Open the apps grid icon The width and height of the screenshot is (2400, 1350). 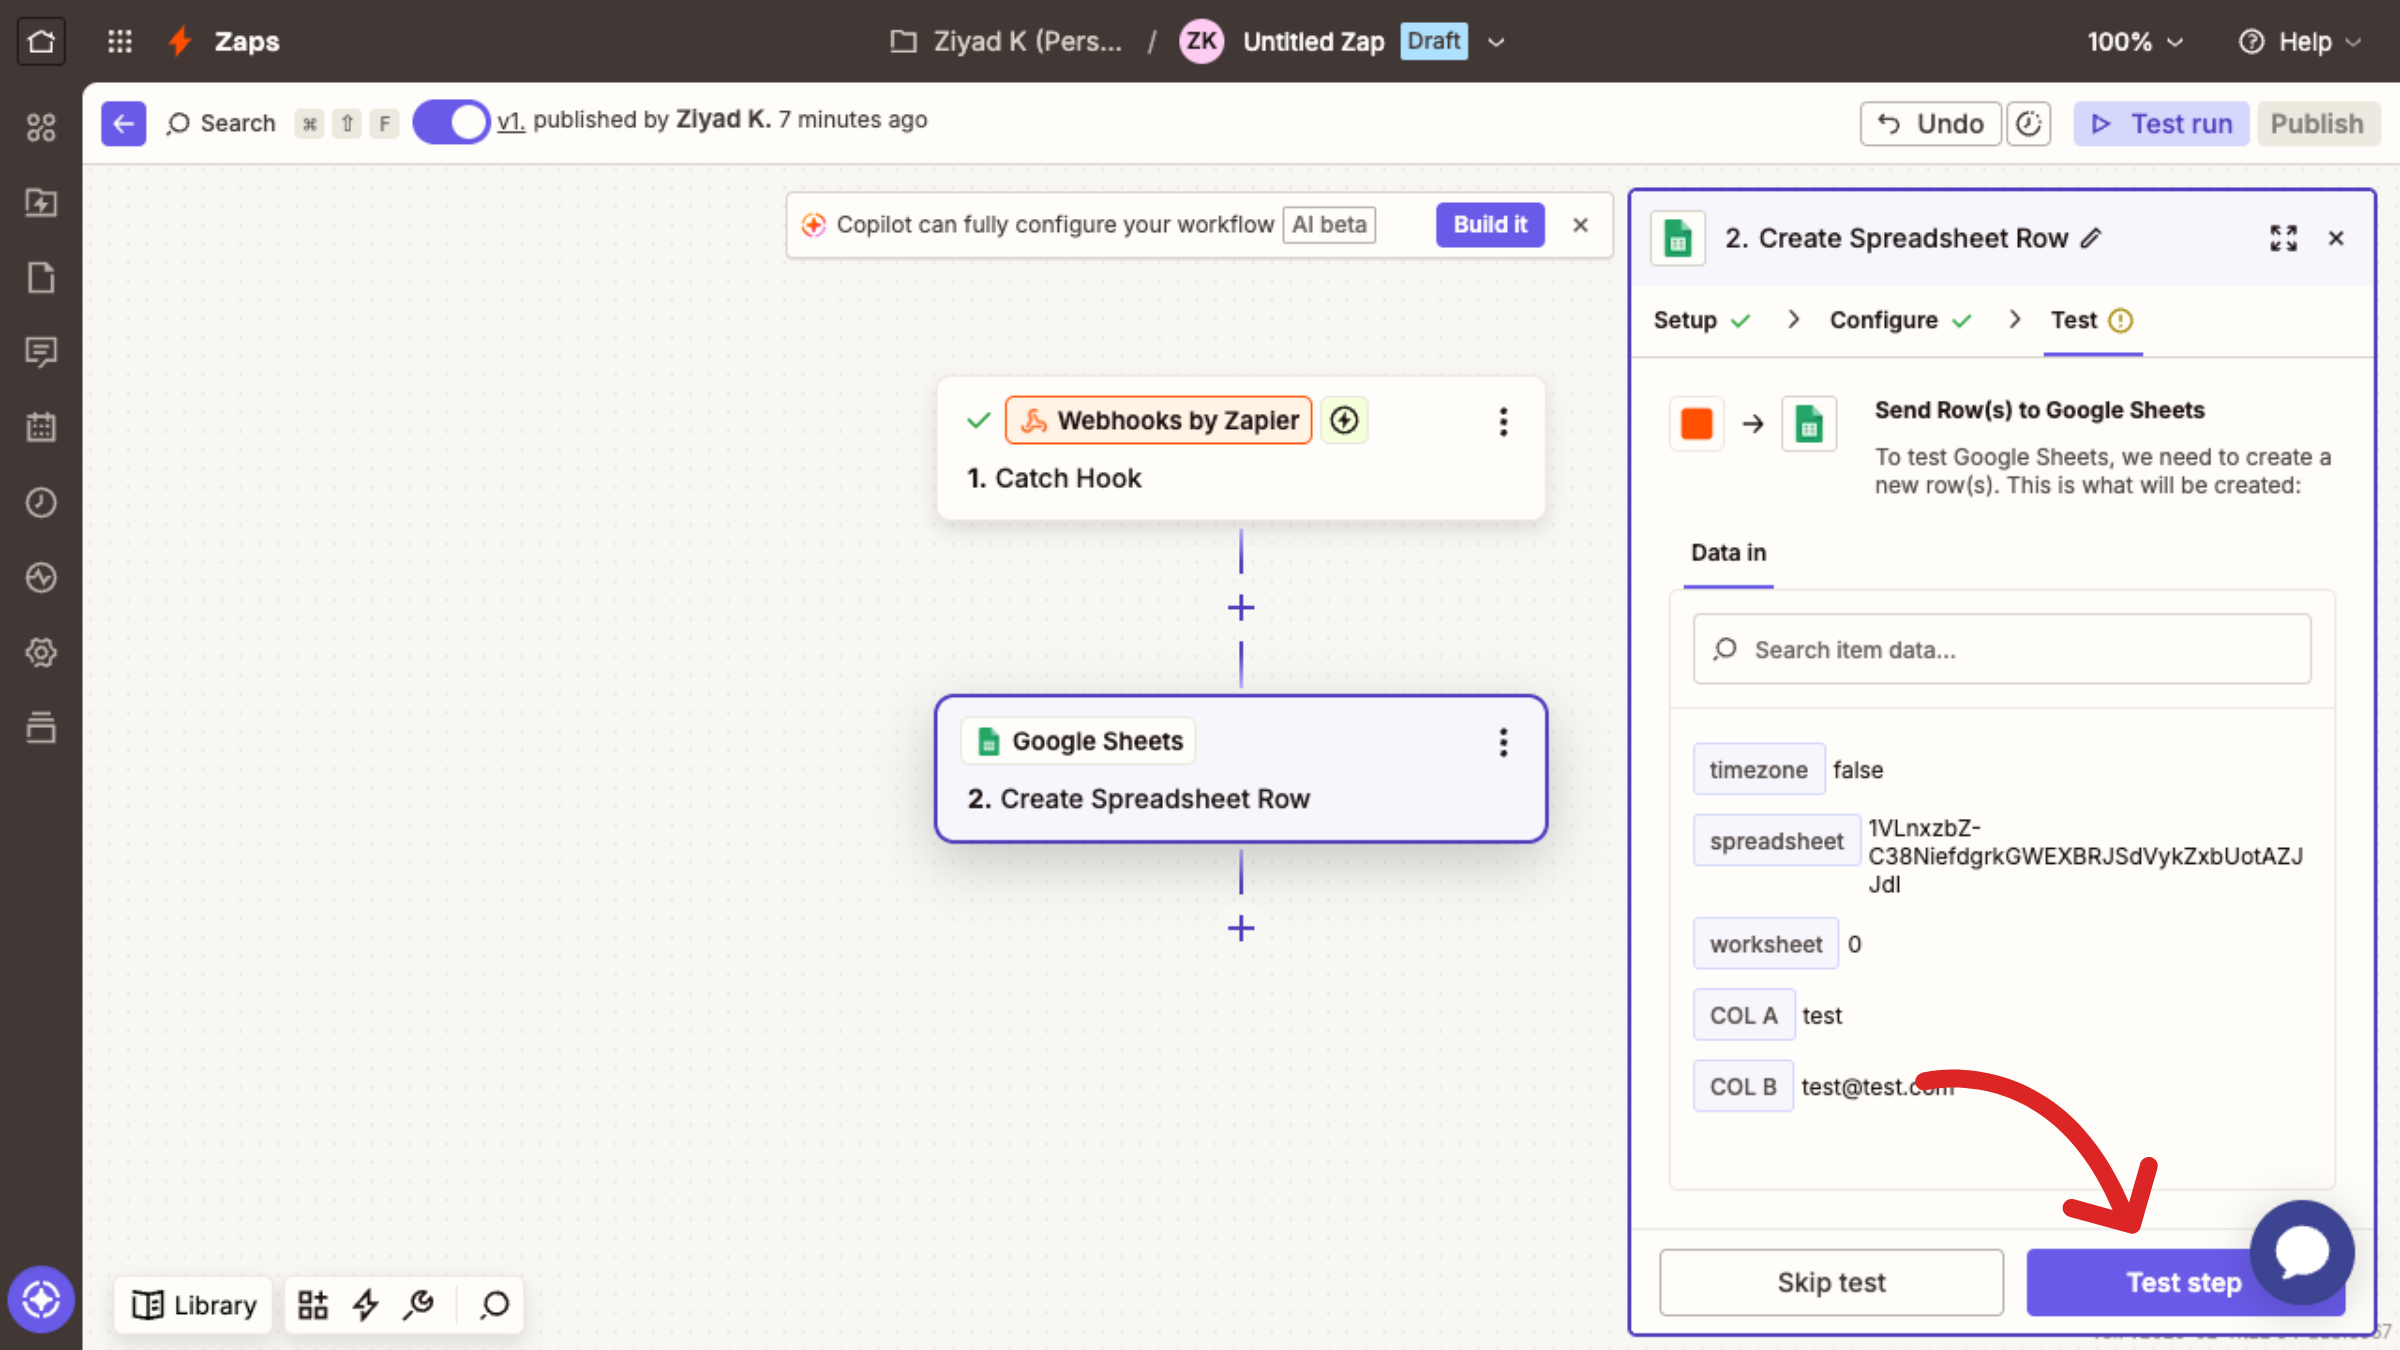[120, 41]
